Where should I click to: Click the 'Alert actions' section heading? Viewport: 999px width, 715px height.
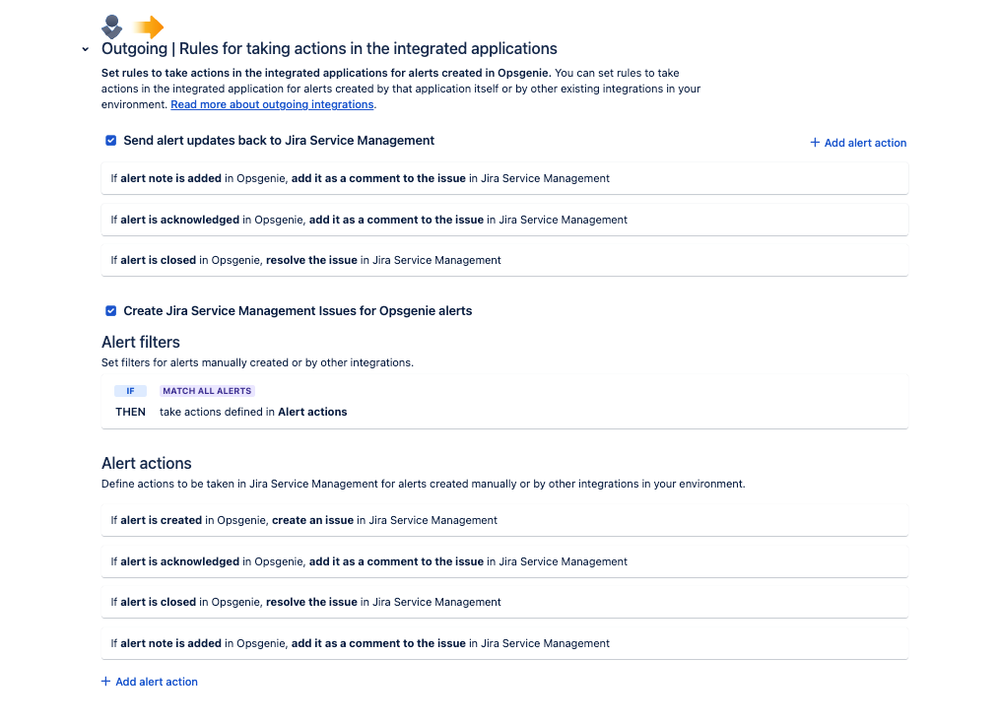(147, 463)
